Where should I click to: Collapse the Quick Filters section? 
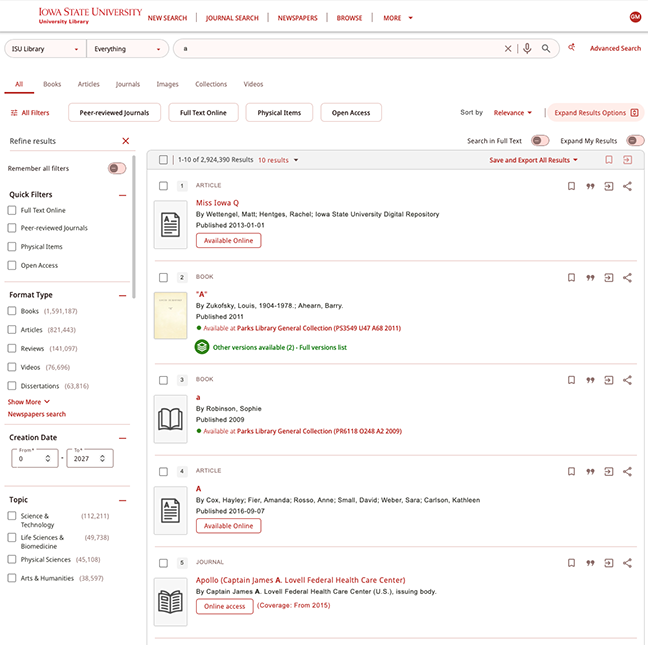122,195
